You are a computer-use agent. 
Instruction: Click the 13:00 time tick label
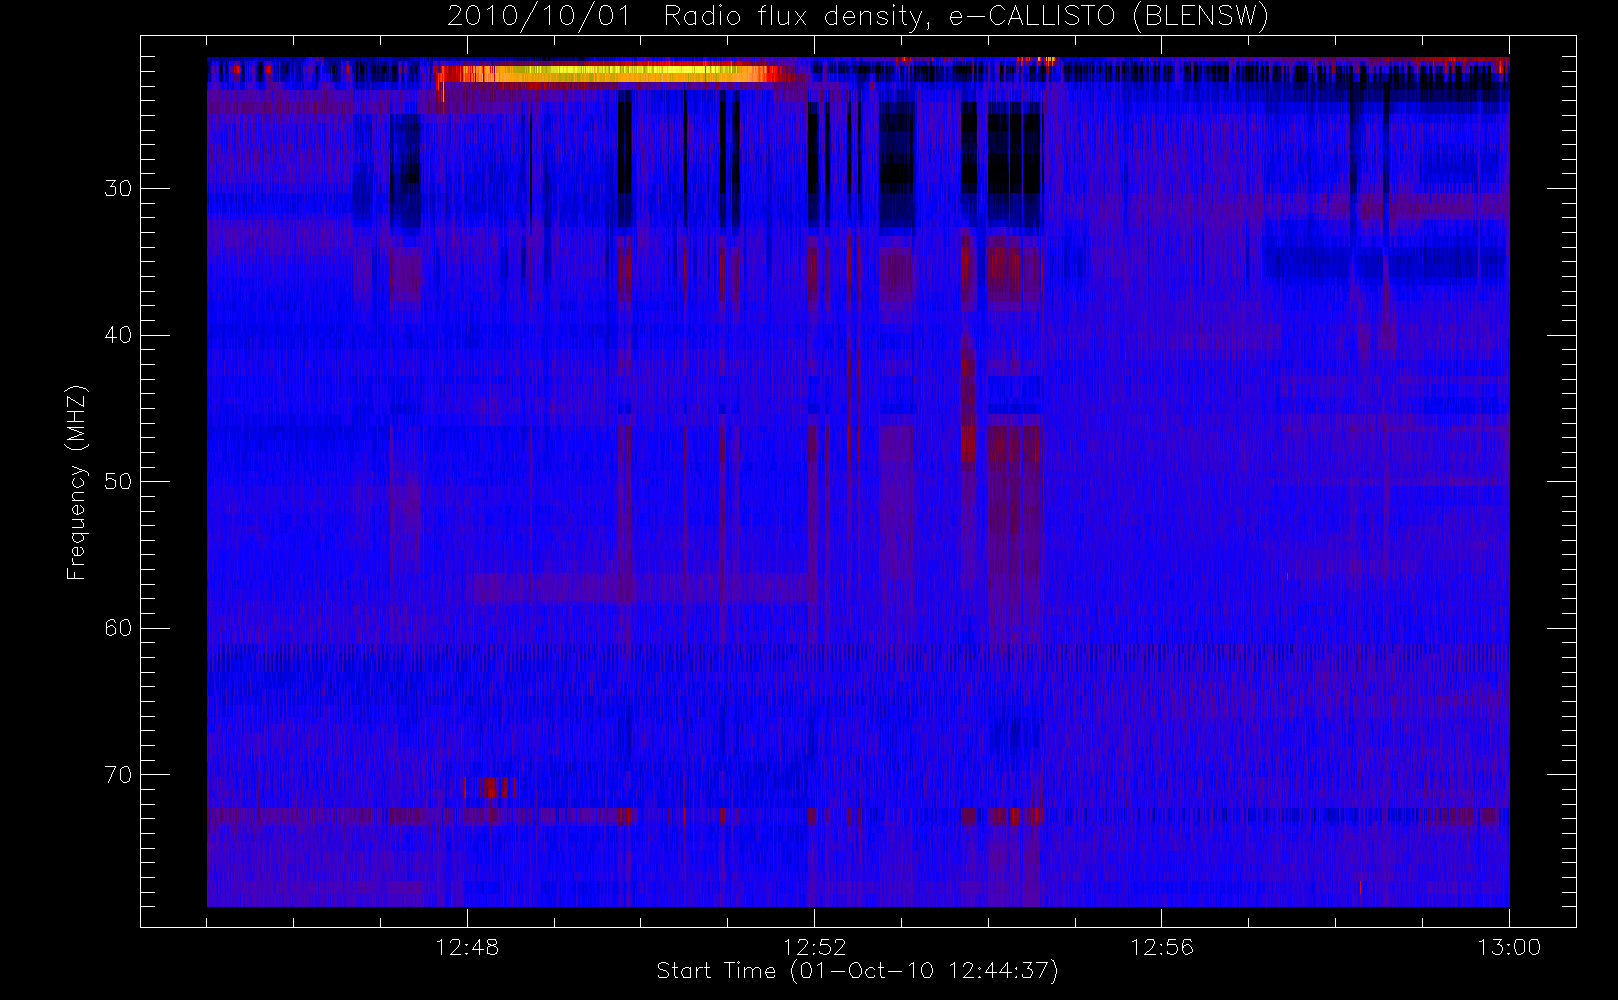pos(1509,947)
